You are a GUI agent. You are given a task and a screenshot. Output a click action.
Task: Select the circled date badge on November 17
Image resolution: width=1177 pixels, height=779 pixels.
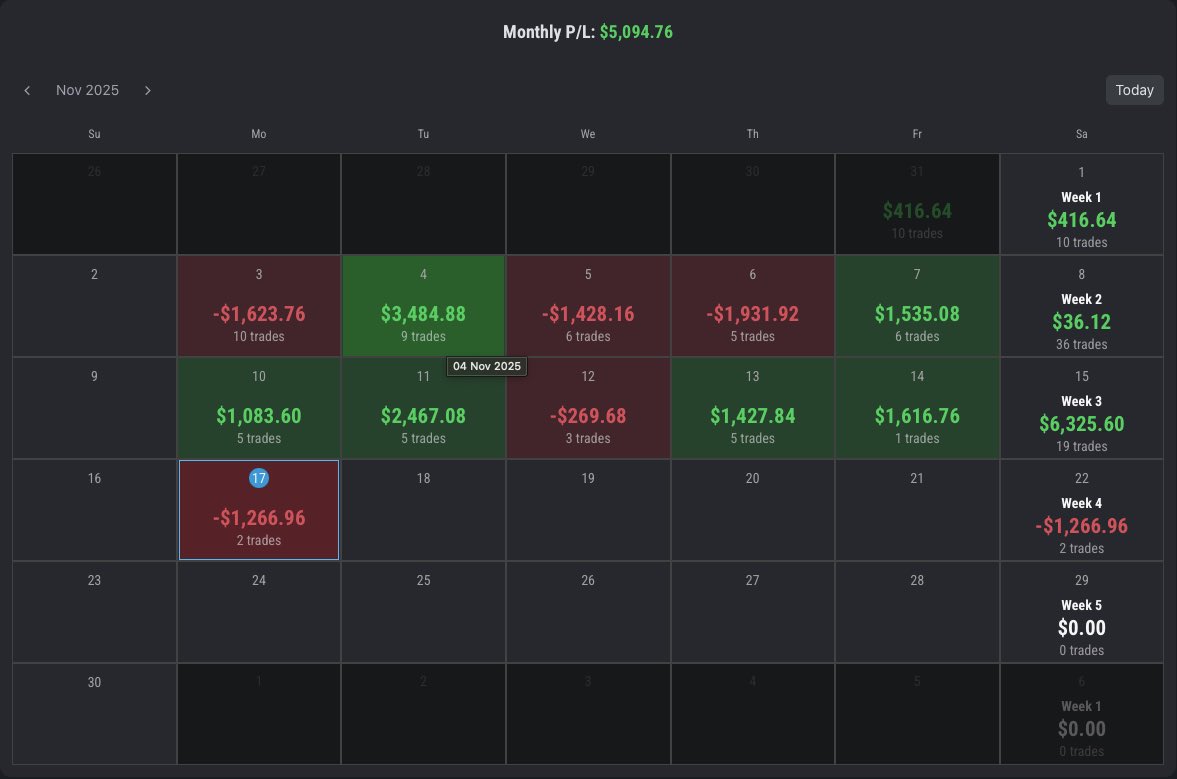click(259, 478)
